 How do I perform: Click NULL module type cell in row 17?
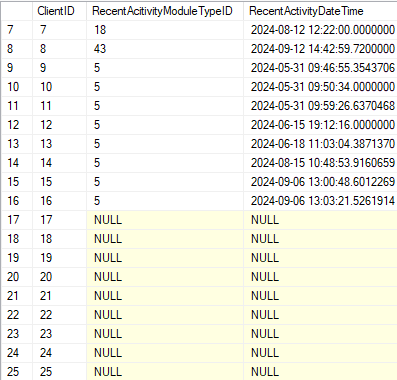tap(165, 220)
